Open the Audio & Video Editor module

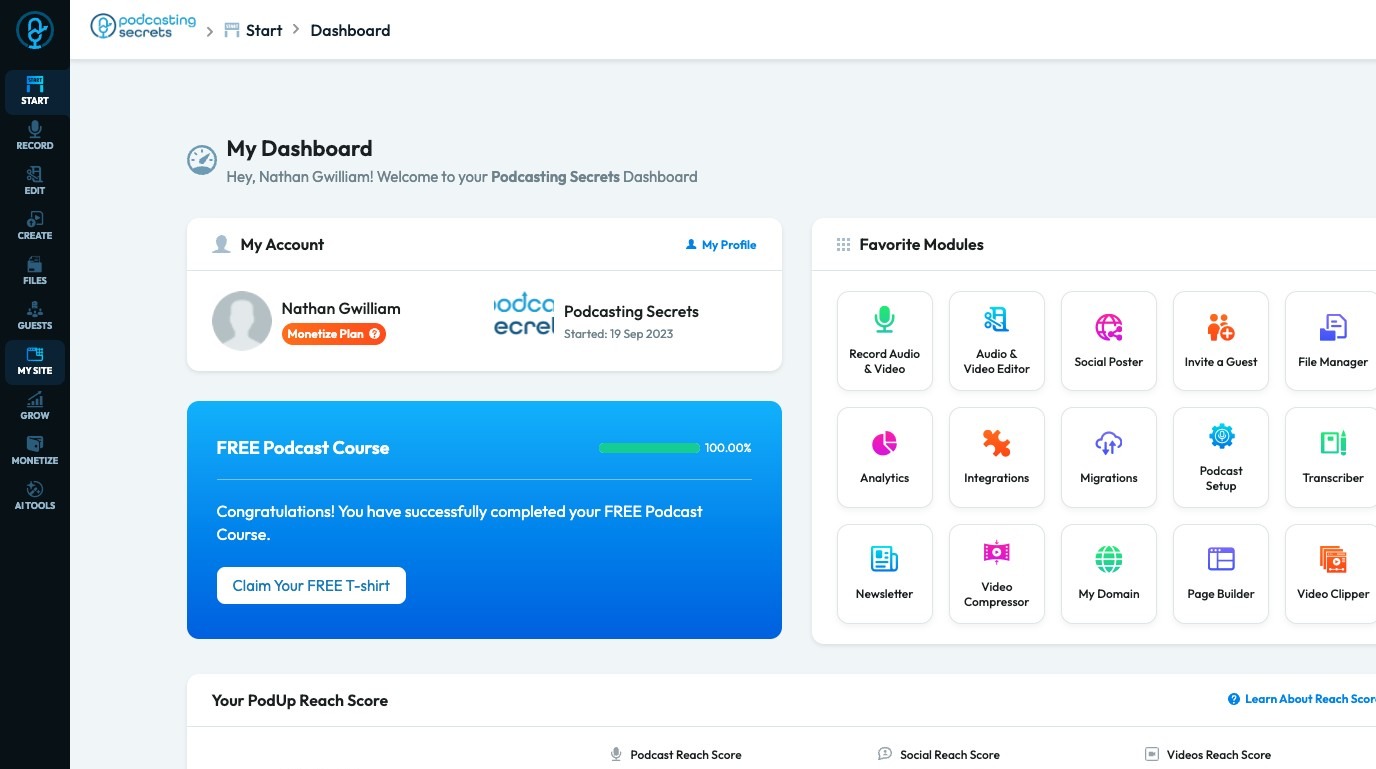pyautogui.click(x=997, y=341)
